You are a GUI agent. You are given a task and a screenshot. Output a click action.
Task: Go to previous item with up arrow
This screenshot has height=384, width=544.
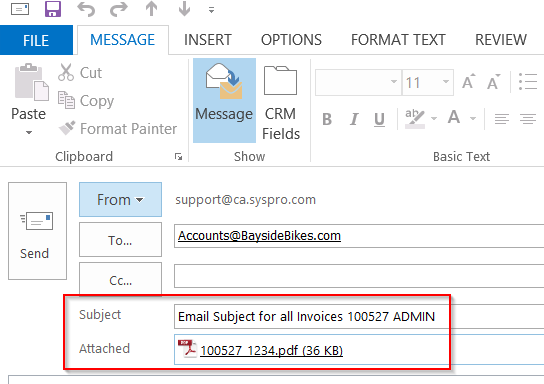151,9
